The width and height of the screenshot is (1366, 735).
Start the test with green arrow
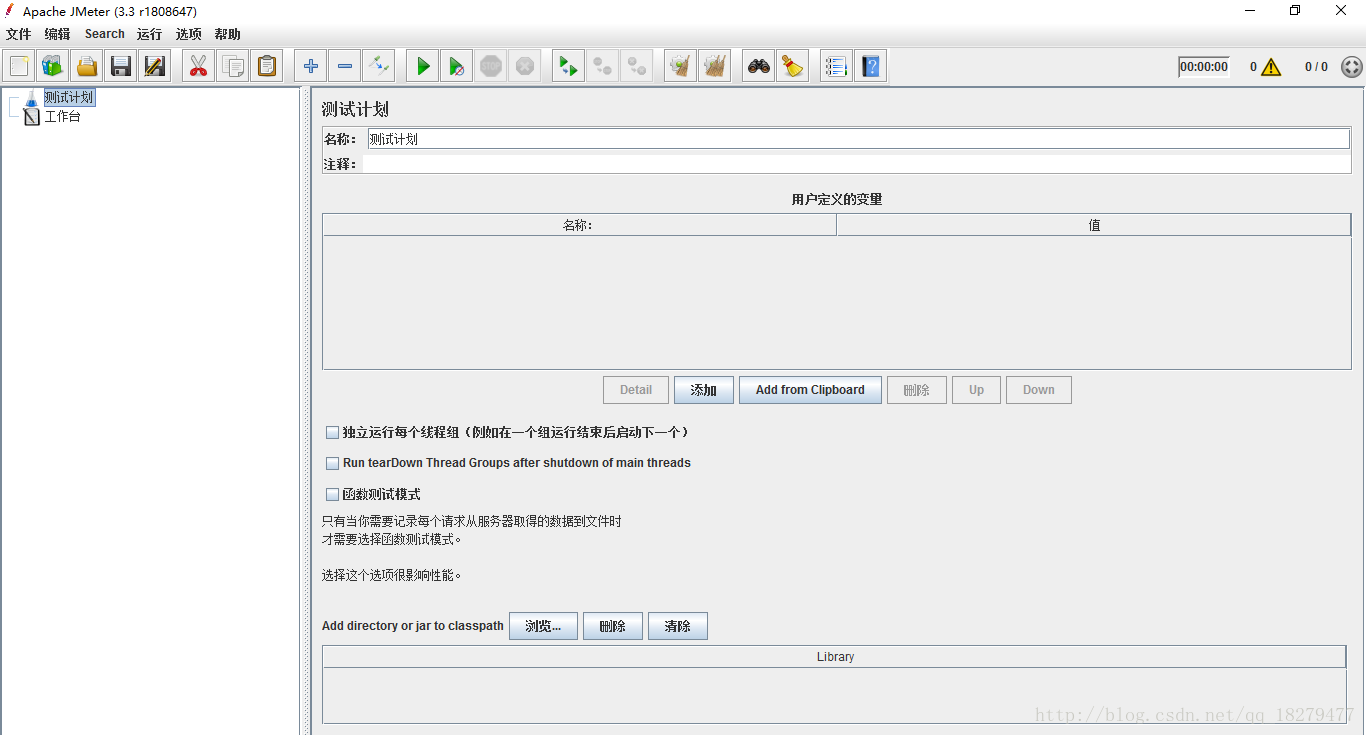(x=423, y=66)
